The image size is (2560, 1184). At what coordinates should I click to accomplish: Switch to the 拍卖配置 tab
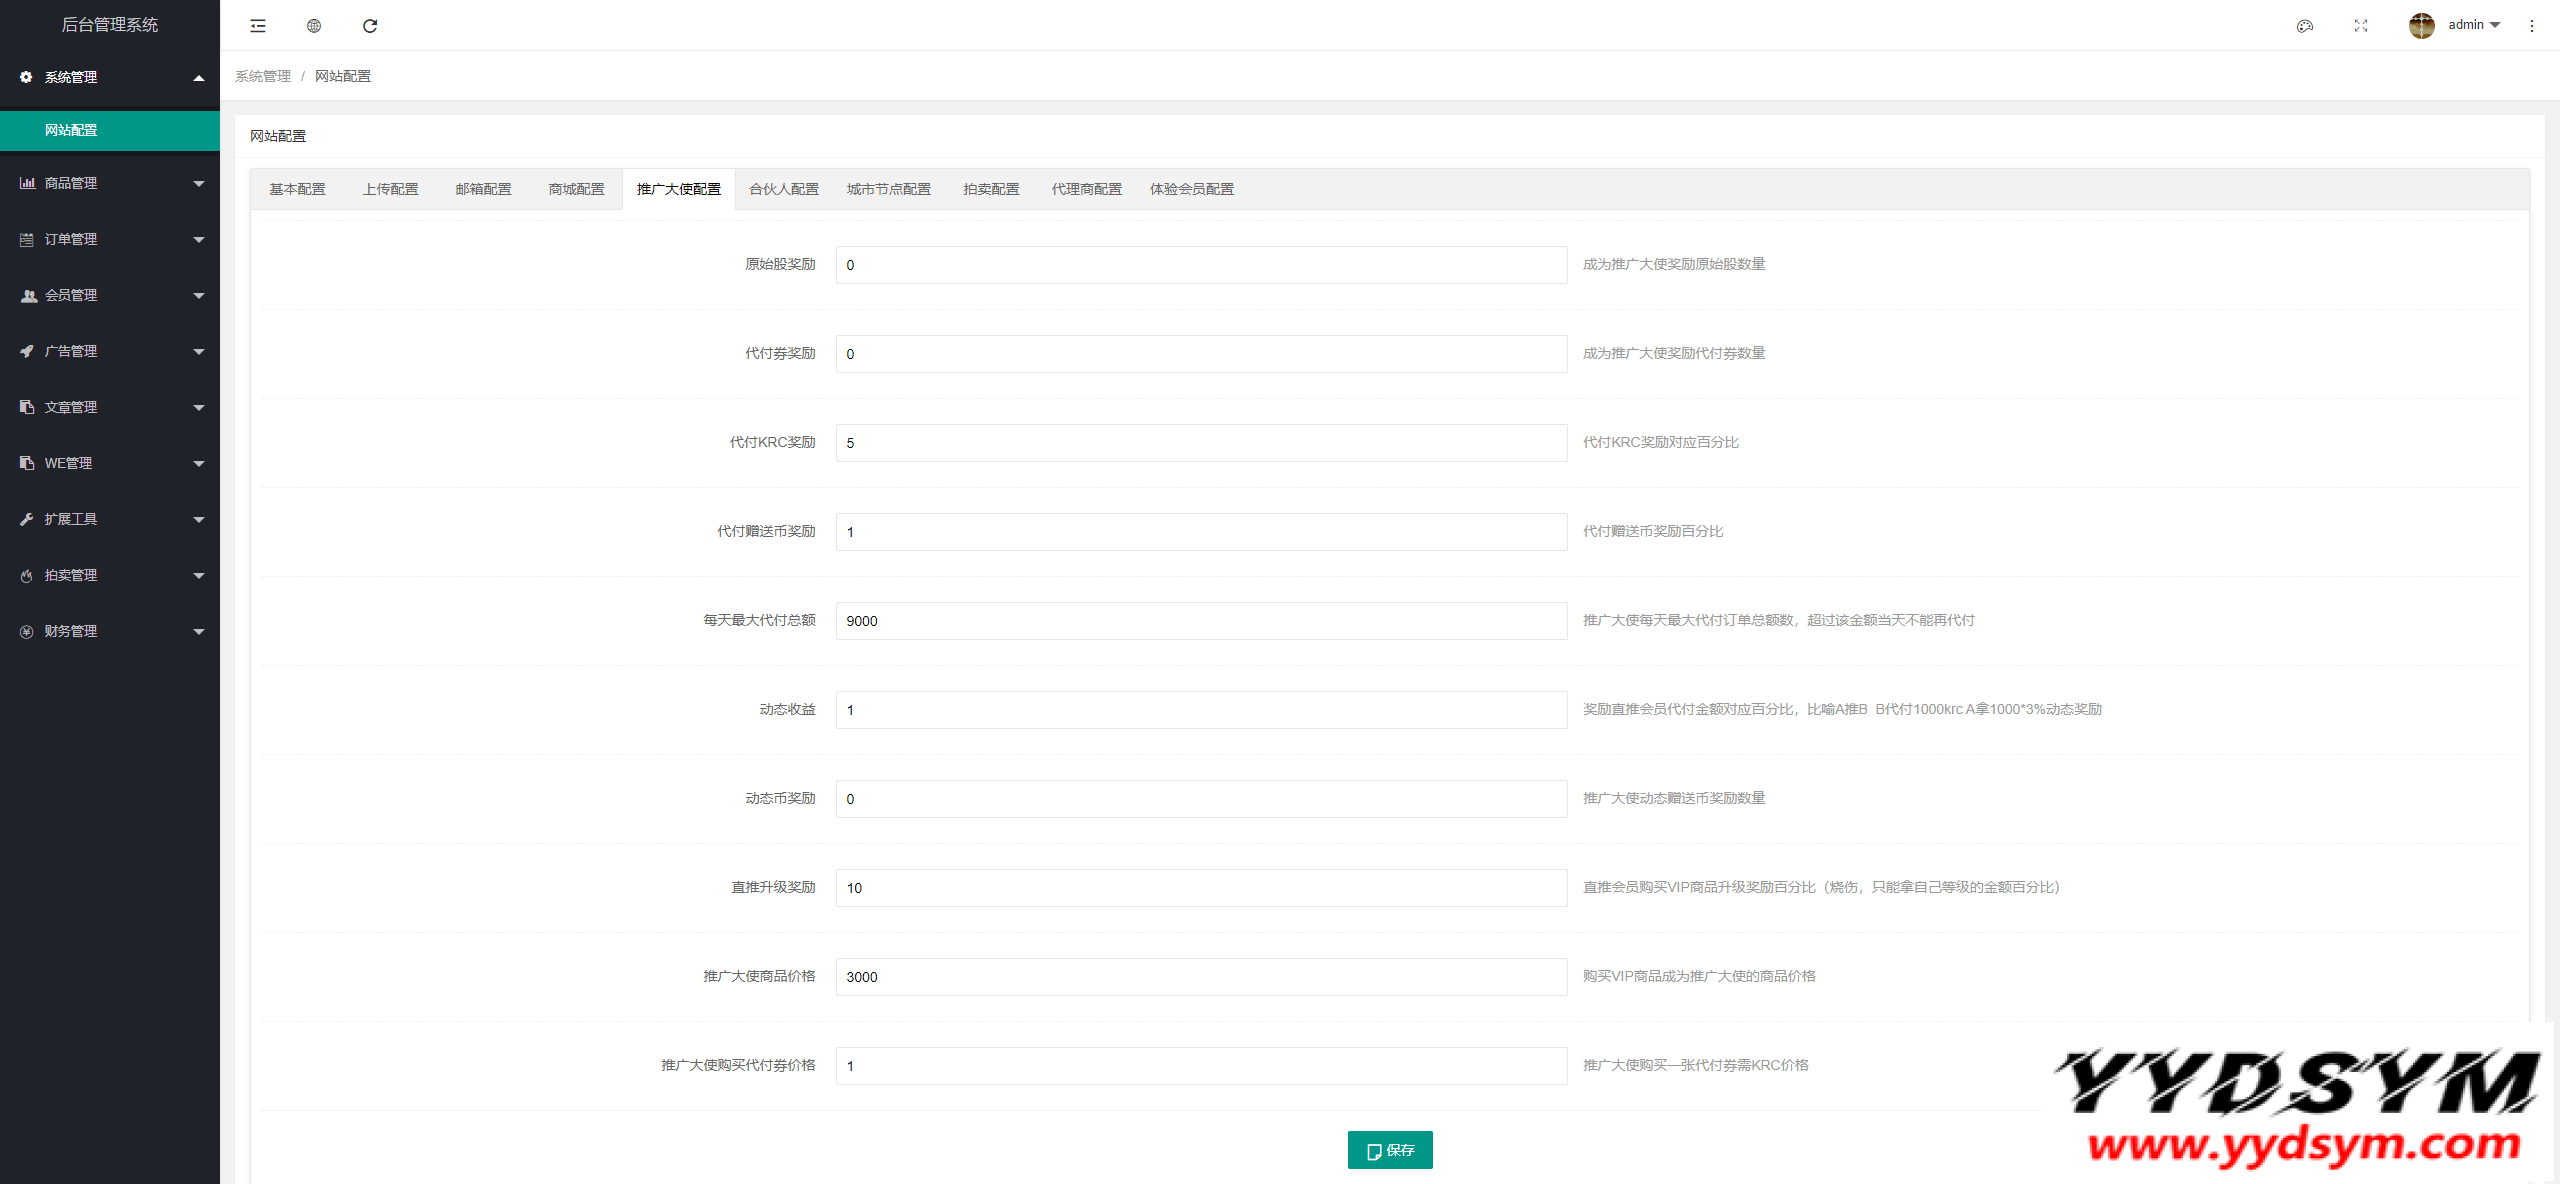point(991,189)
